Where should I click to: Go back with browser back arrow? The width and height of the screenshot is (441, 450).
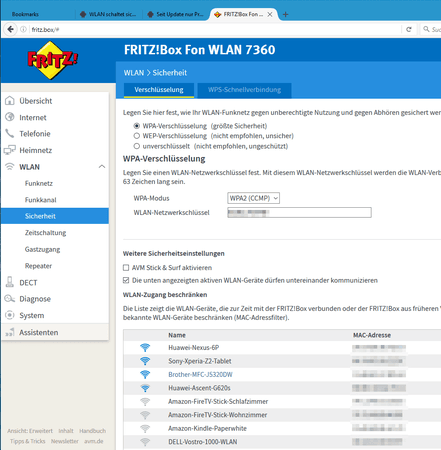click(x=11, y=29)
